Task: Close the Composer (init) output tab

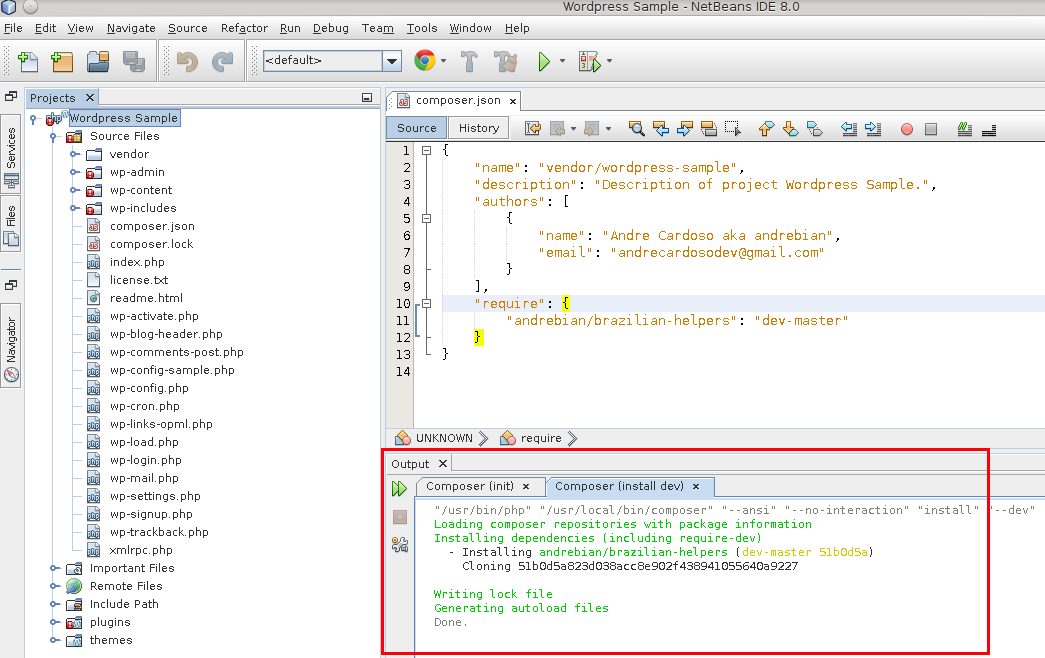Action: click(526, 487)
